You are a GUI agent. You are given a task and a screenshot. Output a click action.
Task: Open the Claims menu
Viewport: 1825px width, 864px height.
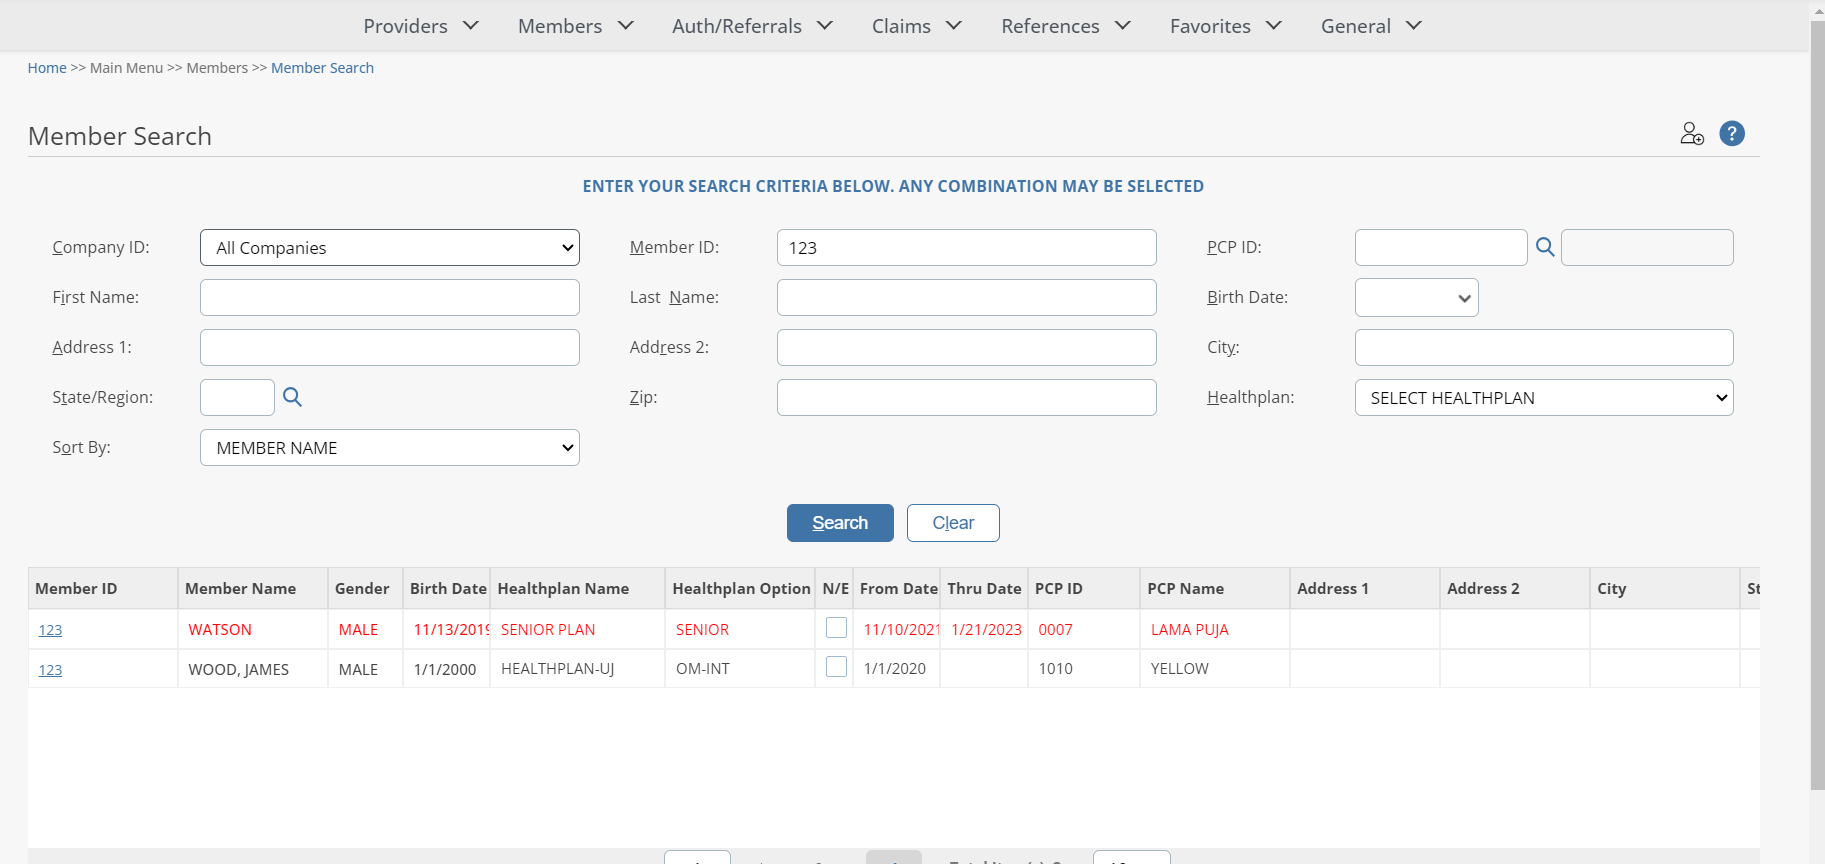coord(916,26)
